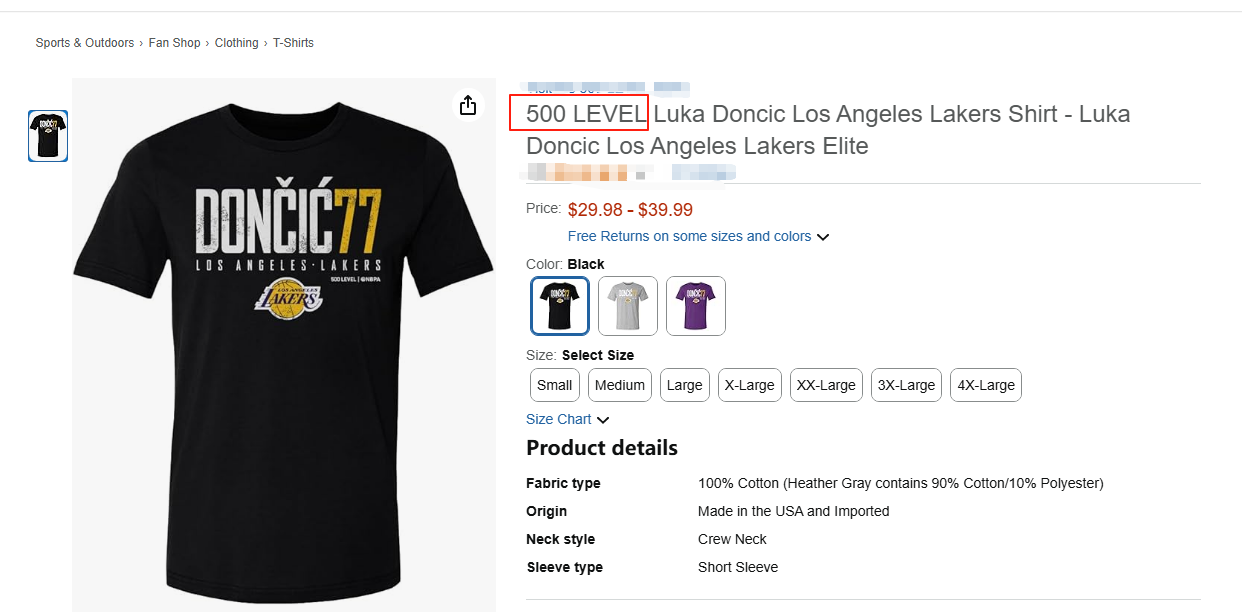The height and width of the screenshot is (612, 1242).
Task: Expand the Size Chart dropdown
Action: 567,420
